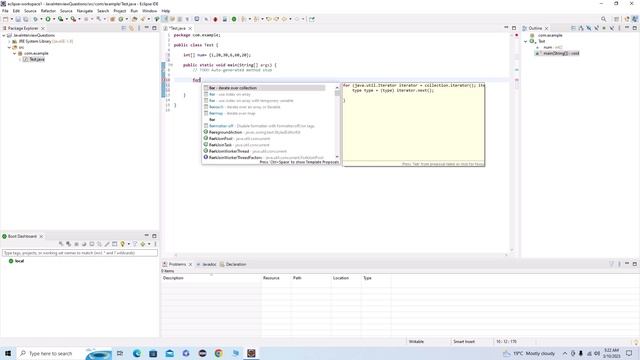Minimize the editor area
640x360 pixels.
pyautogui.click(x=506, y=28)
